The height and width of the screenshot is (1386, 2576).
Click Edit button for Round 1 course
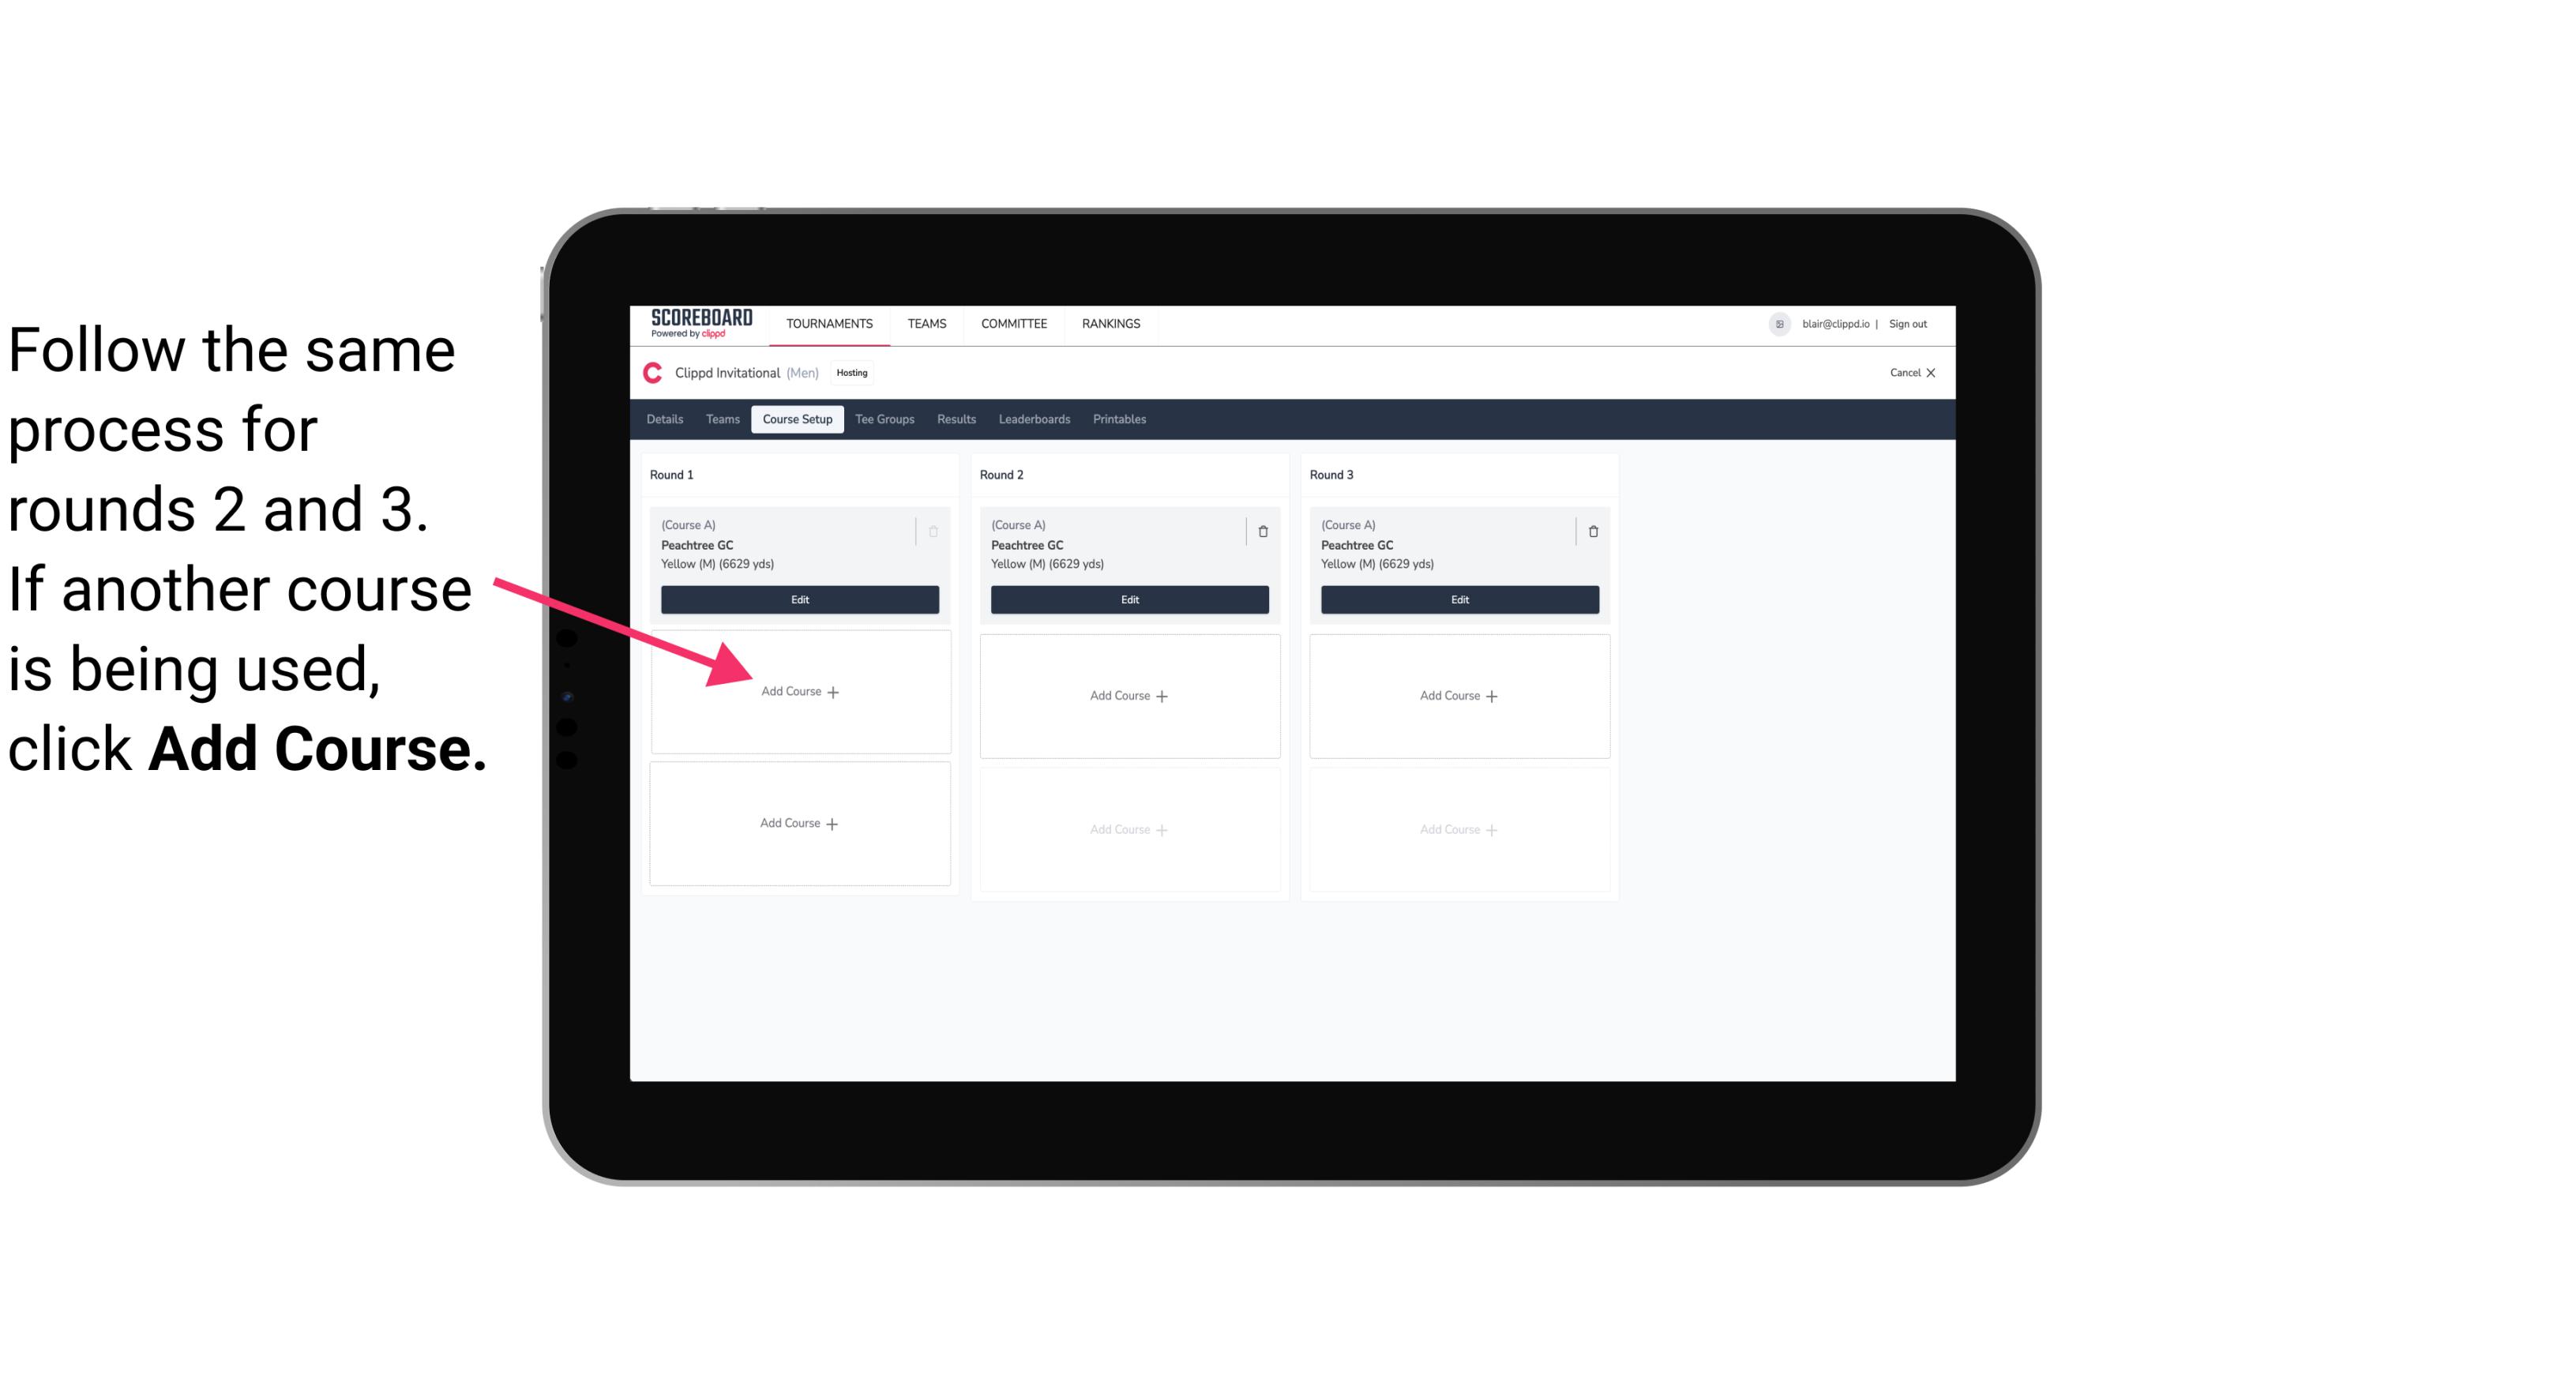(x=798, y=599)
